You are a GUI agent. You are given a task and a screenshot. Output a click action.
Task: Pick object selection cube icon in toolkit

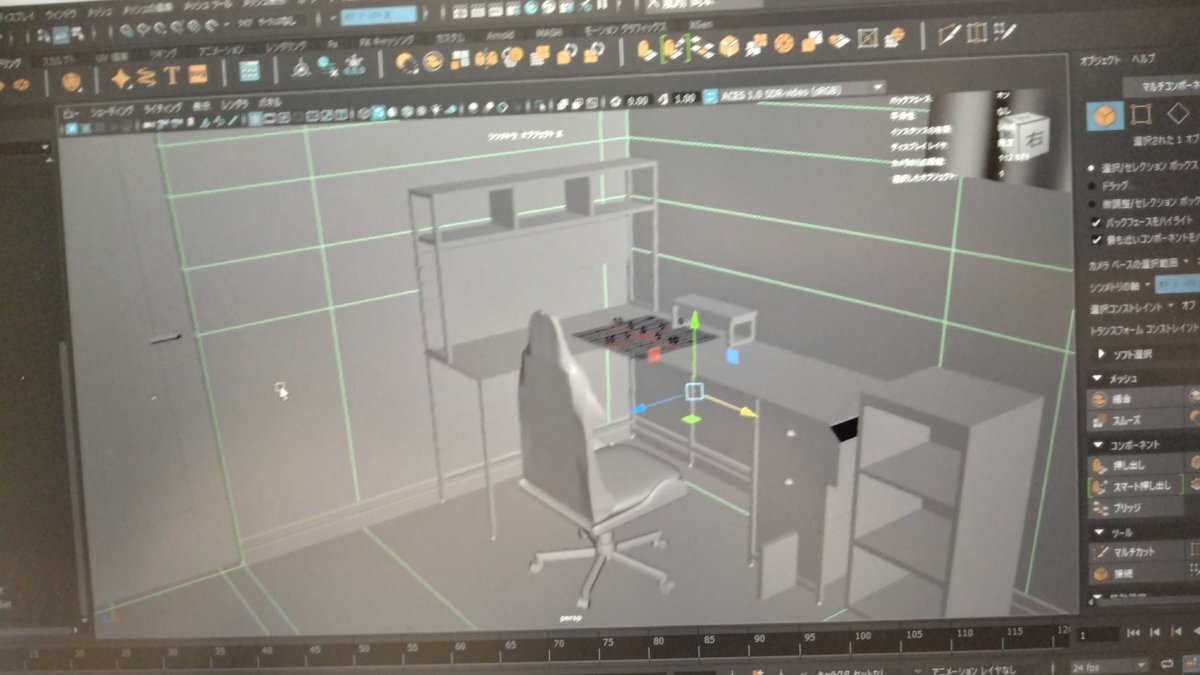click(x=1105, y=116)
